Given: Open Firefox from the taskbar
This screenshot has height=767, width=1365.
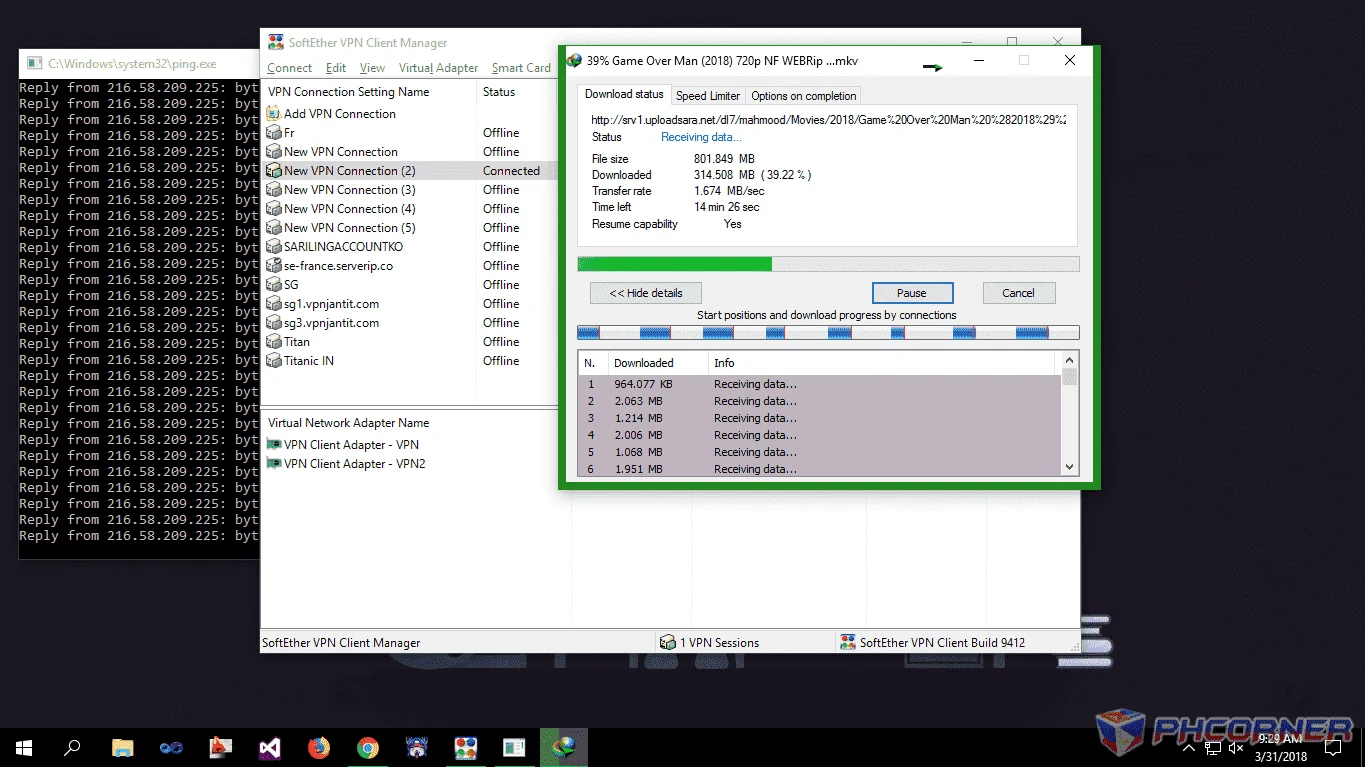Looking at the screenshot, I should tap(318, 747).
